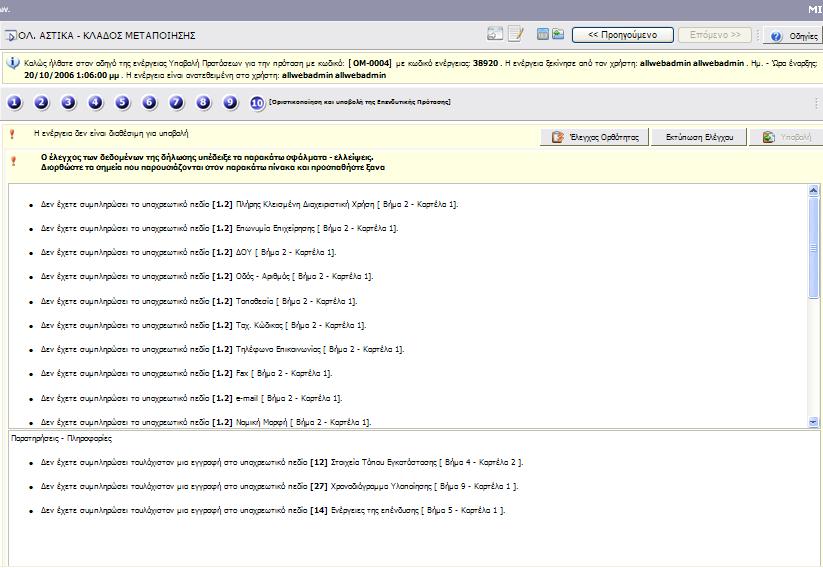This screenshot has height=568, width=823.
Task: Click error line 'Ταχ. Κώδικας'
Action: [x=203, y=325]
